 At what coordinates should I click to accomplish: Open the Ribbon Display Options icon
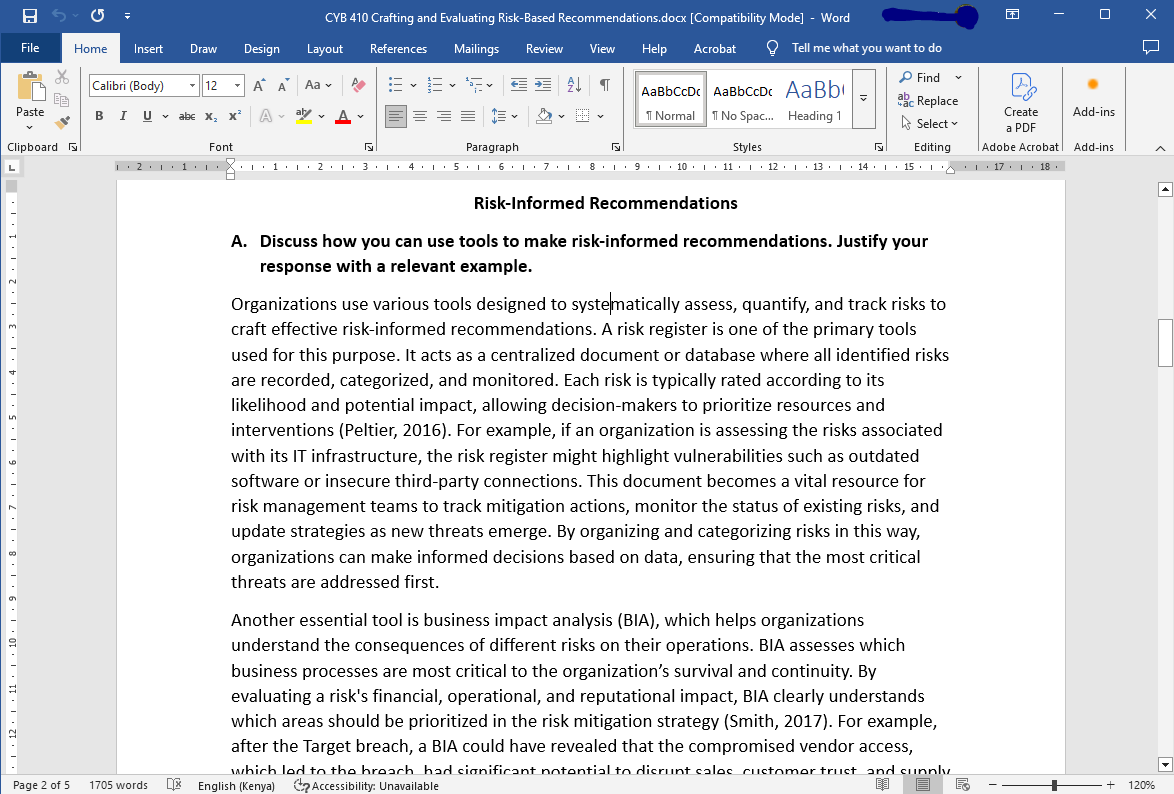pos(1012,15)
